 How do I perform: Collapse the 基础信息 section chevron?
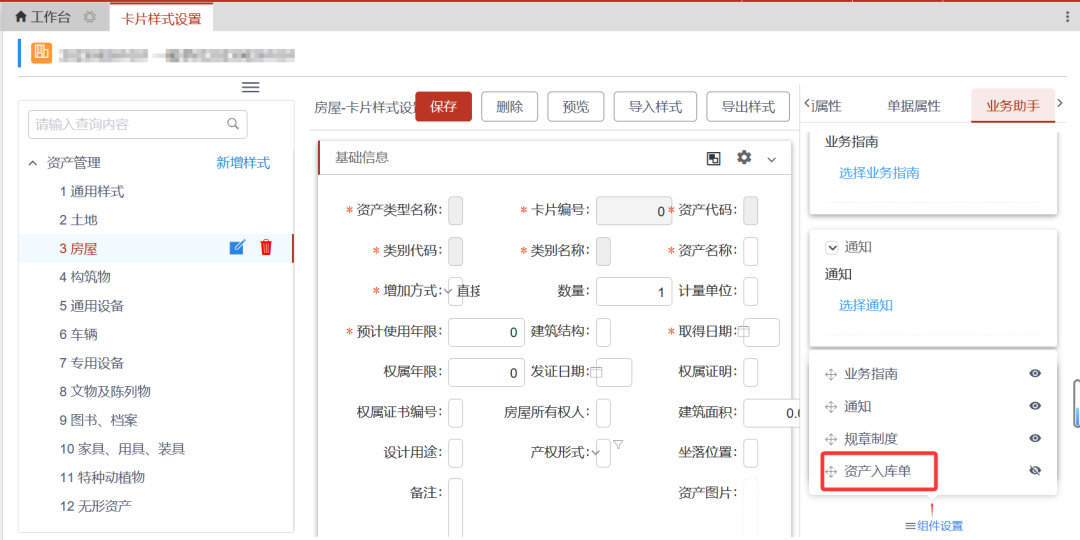(771, 160)
